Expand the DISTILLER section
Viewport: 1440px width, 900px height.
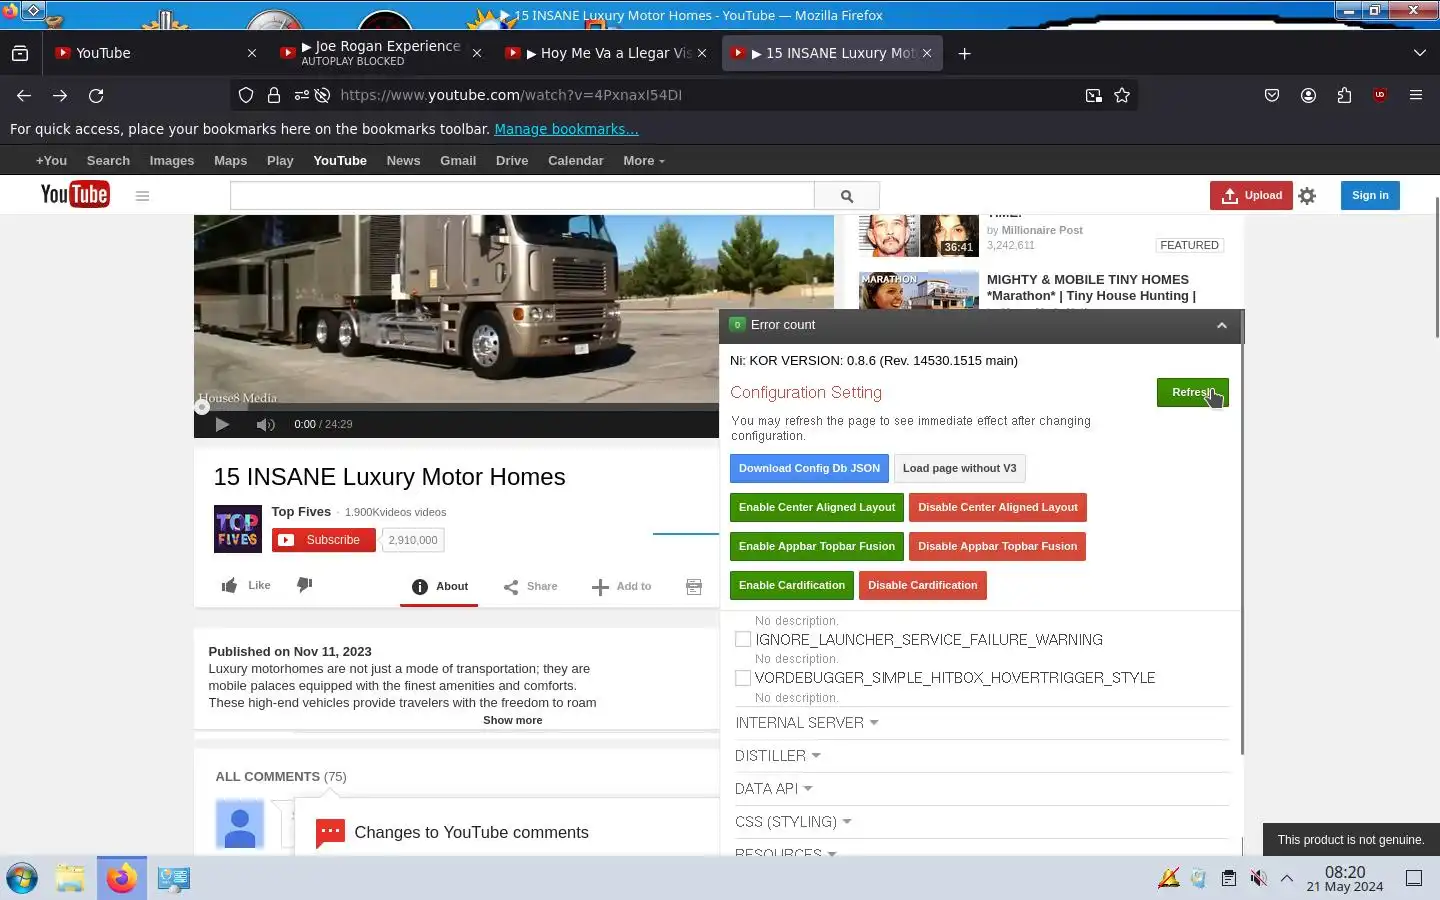(x=778, y=756)
